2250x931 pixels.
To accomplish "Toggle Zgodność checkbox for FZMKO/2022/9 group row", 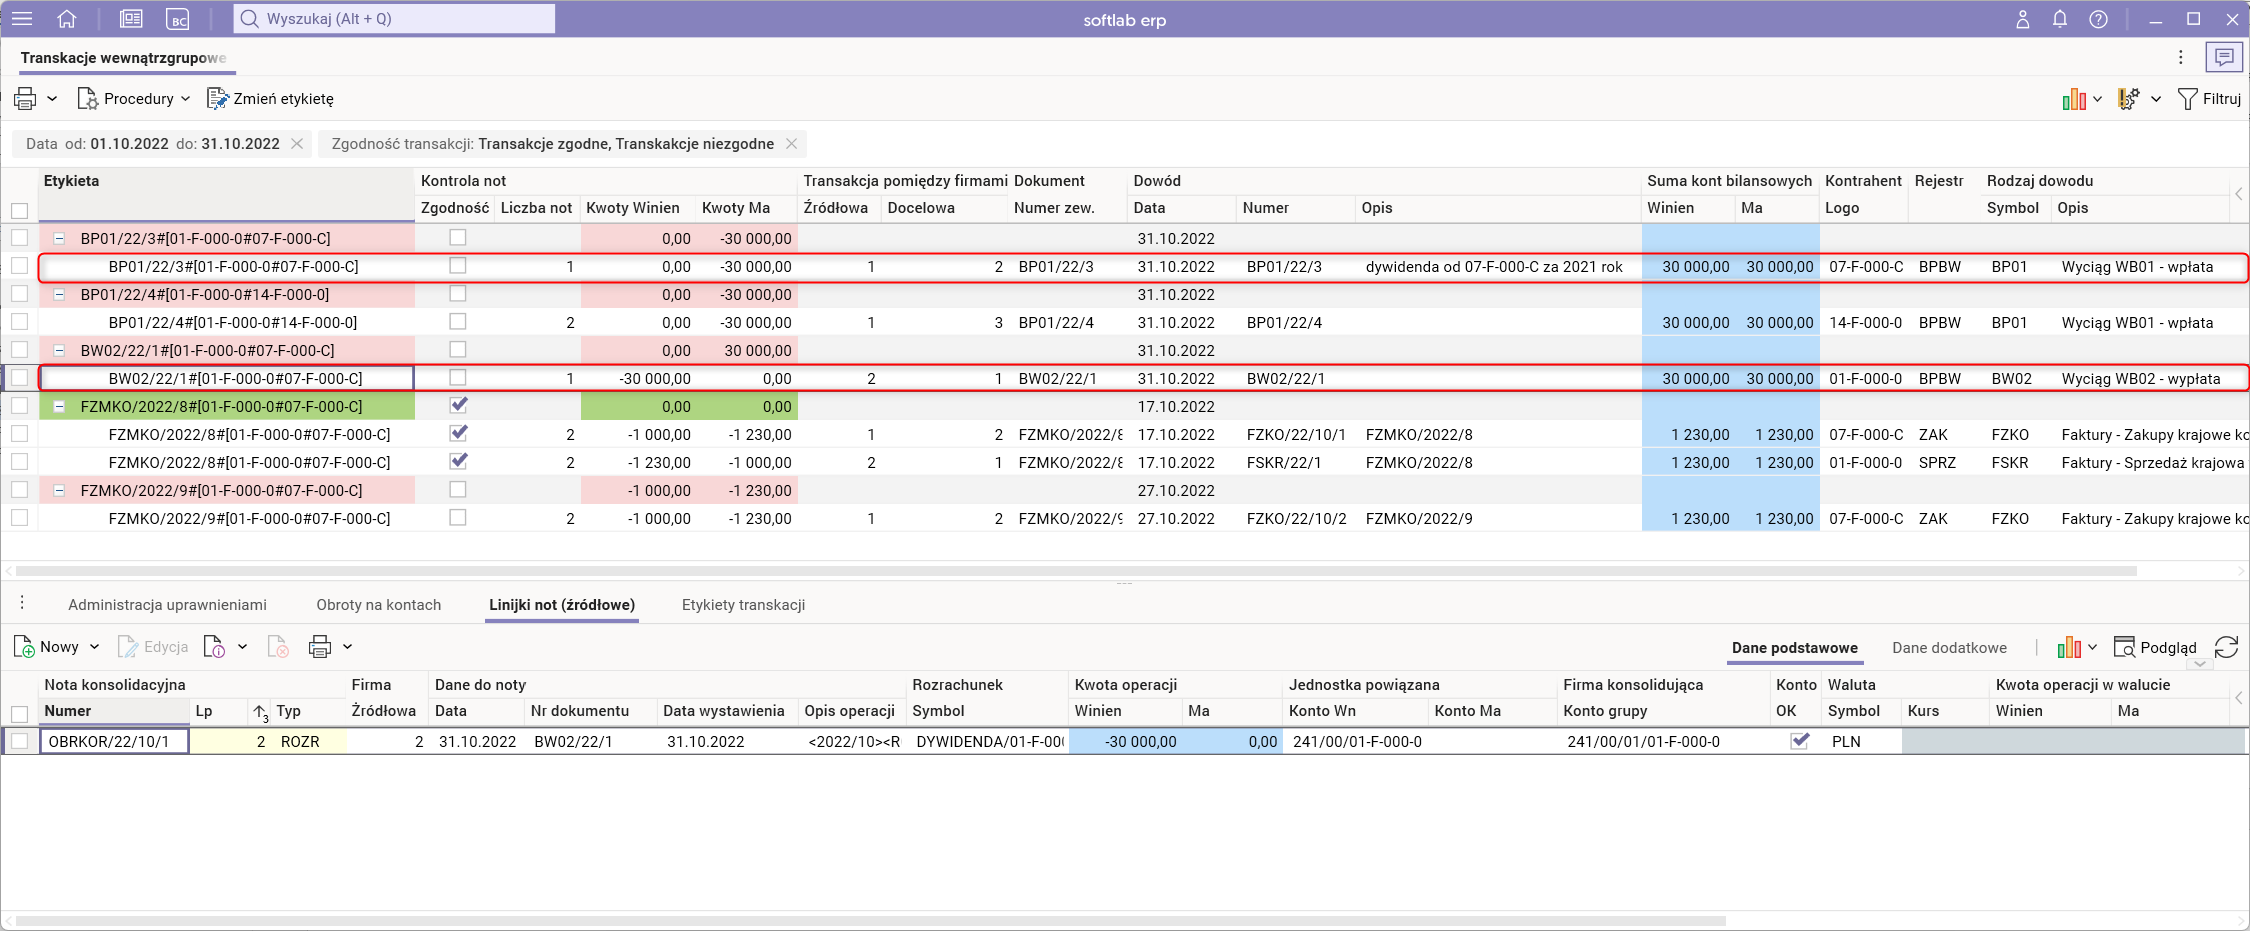I will pyautogui.click(x=458, y=490).
